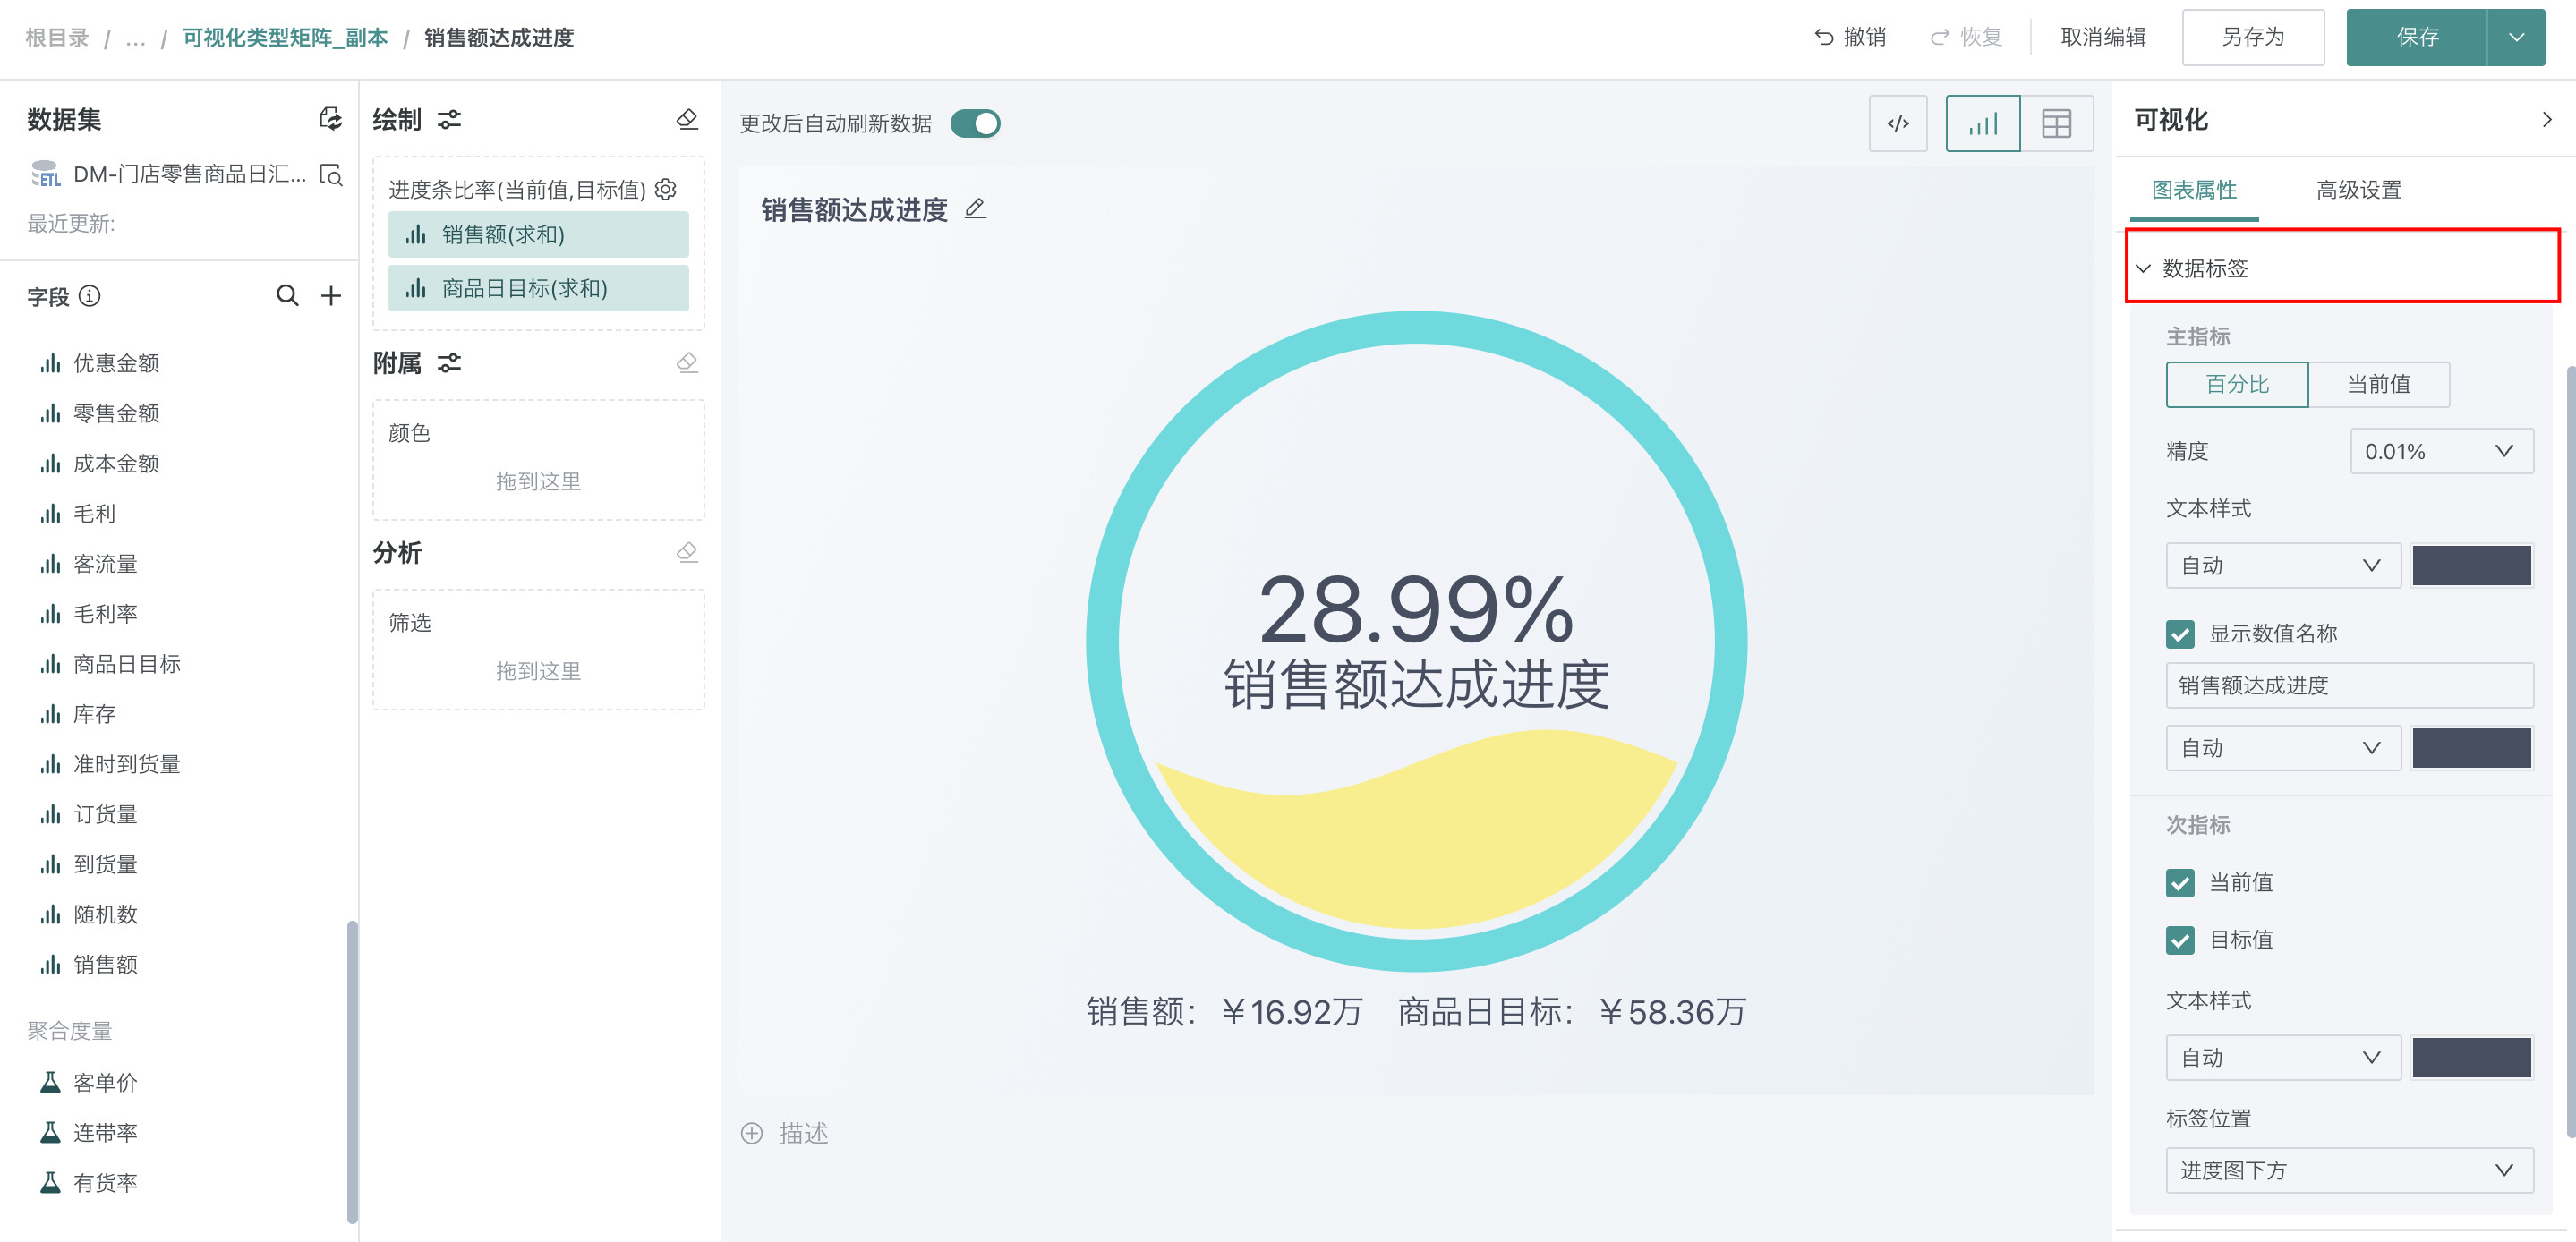The image size is (2576, 1242).
Task: Click the eraser icon in 绘制 header
Action: pyautogui.click(x=687, y=120)
